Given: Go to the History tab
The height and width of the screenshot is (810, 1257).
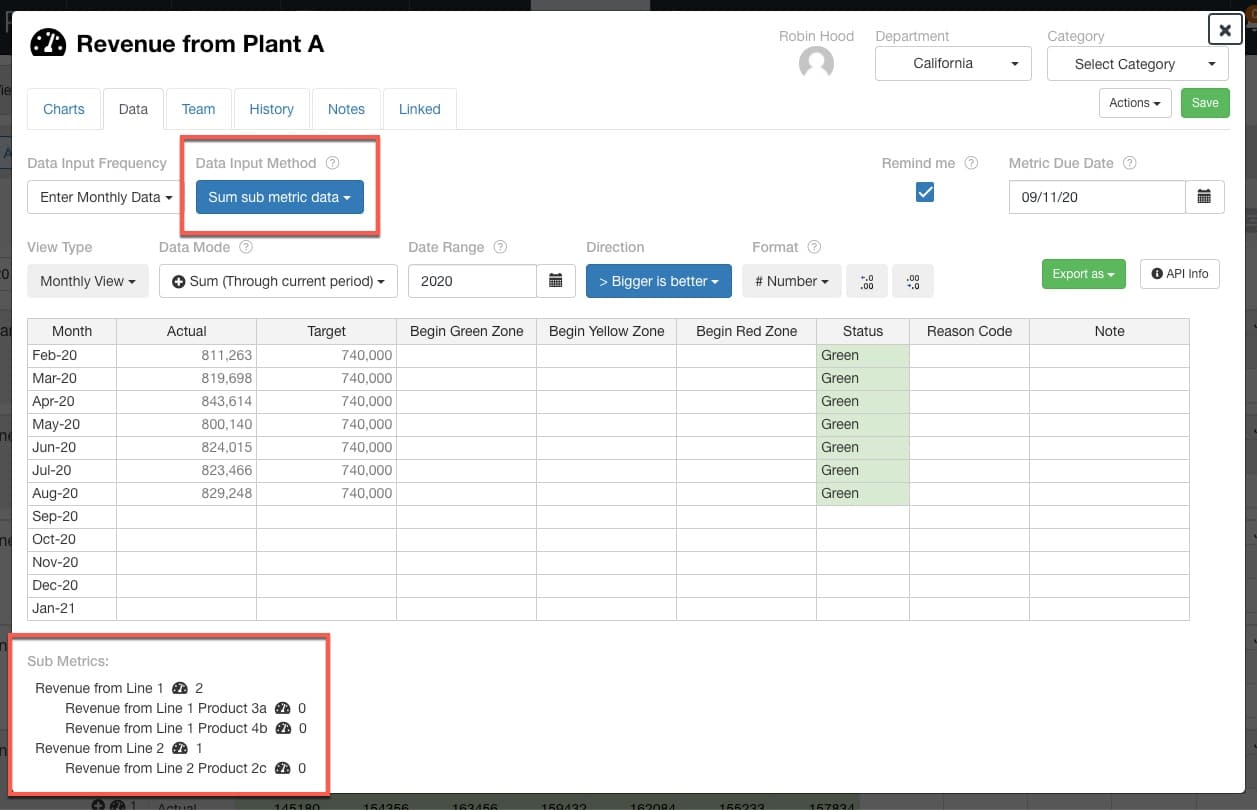Looking at the screenshot, I should click(272, 109).
